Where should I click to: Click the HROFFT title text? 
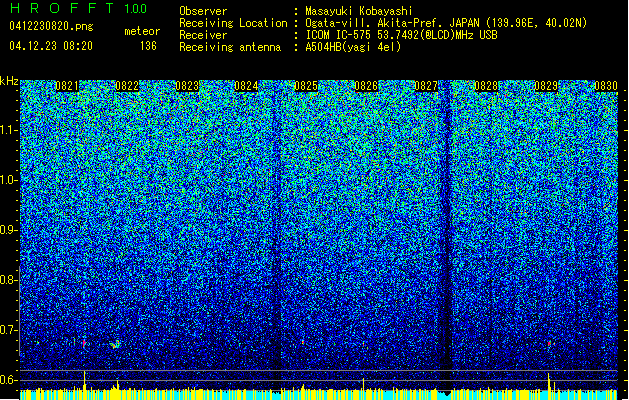pos(62,8)
